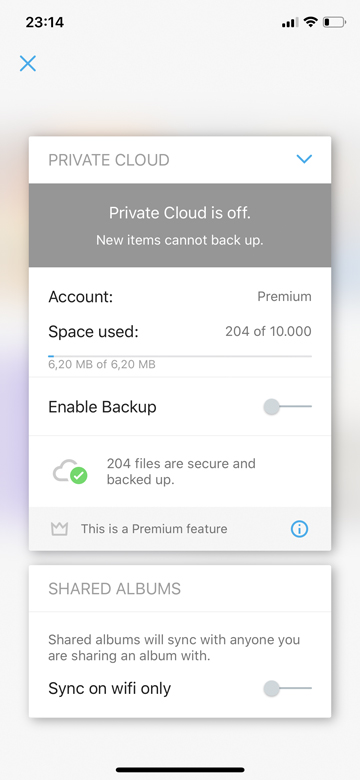
Task: Close the settings screen with the X
Action: click(28, 63)
